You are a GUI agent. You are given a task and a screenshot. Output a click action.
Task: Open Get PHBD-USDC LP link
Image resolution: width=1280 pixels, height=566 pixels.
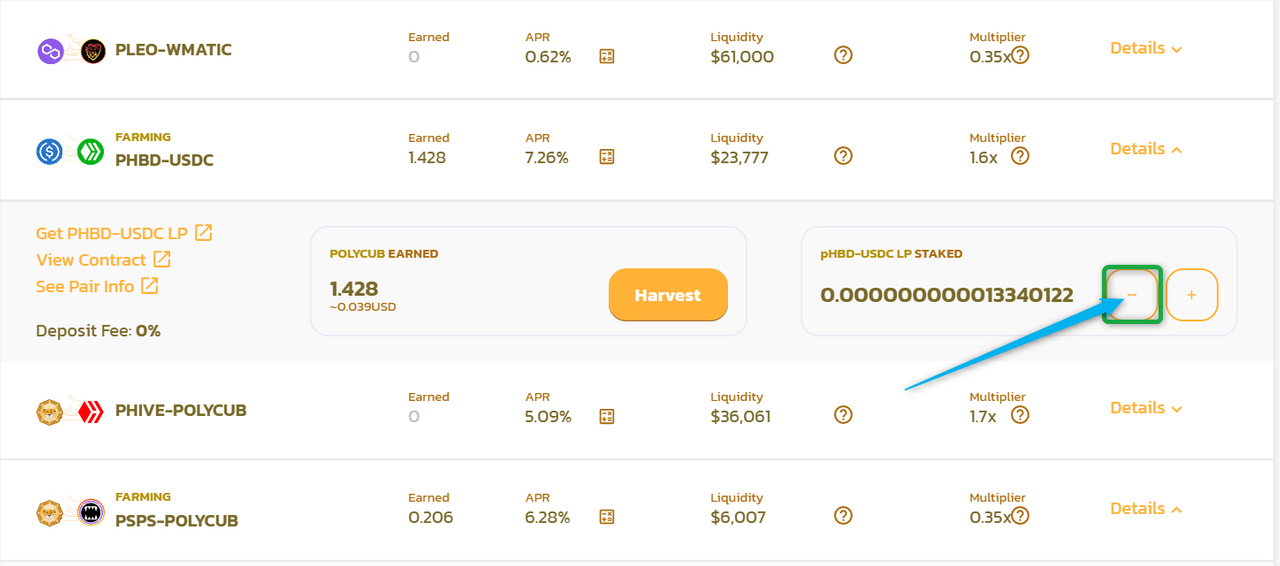tap(124, 233)
